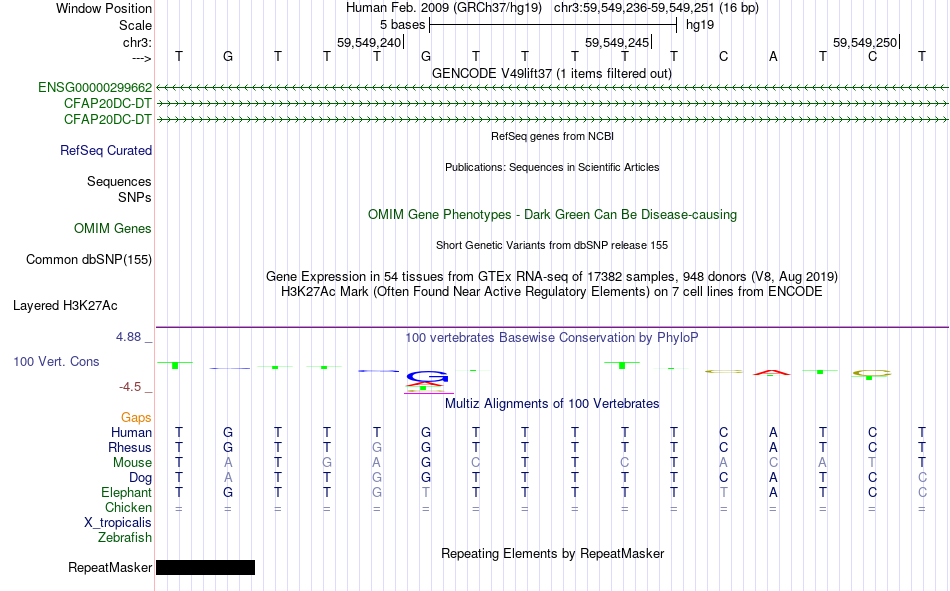Select the Rhesus alignment row label
This screenshot has height=591, width=950.
pos(130,447)
